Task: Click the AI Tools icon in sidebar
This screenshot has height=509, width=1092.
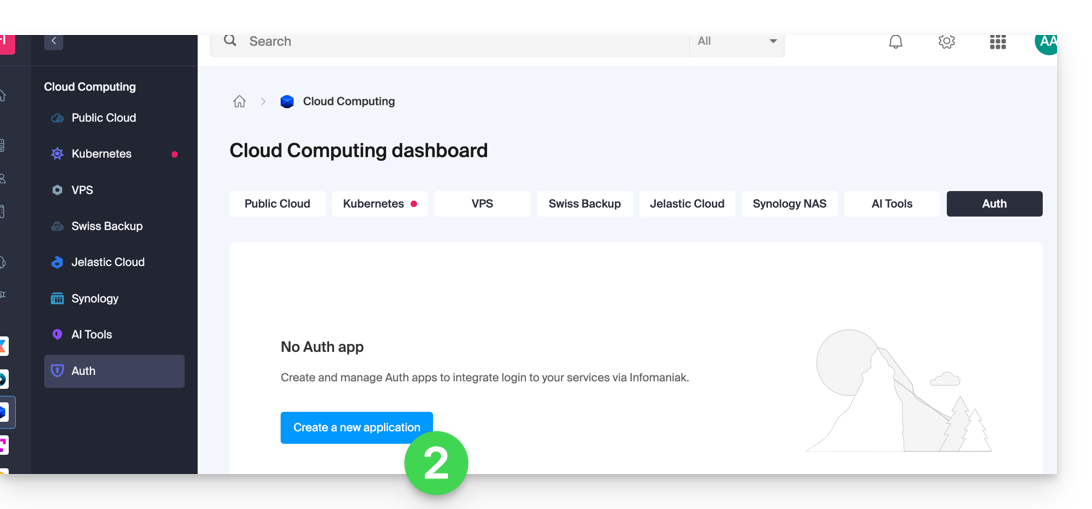Action: click(x=58, y=335)
